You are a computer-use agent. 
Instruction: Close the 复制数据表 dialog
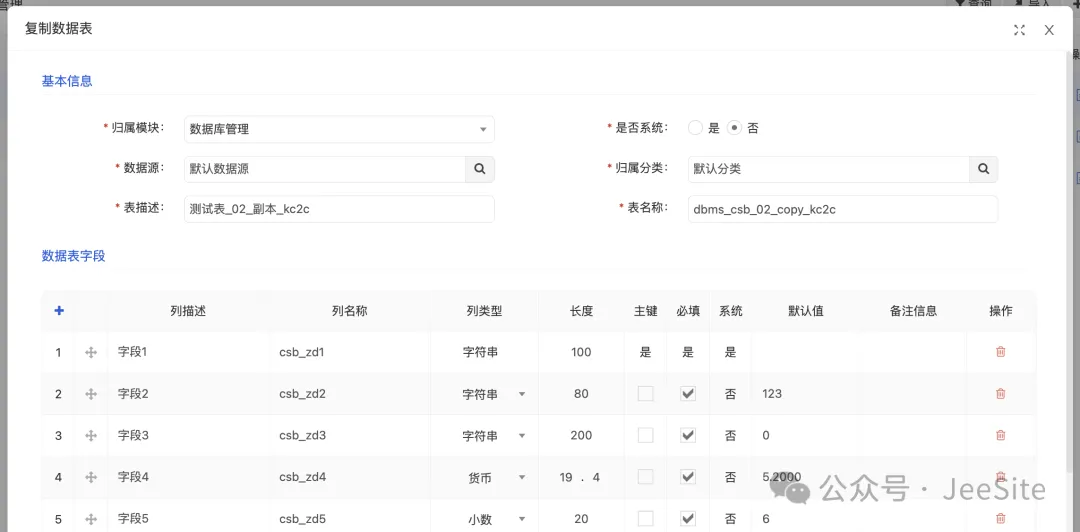pos(1049,30)
